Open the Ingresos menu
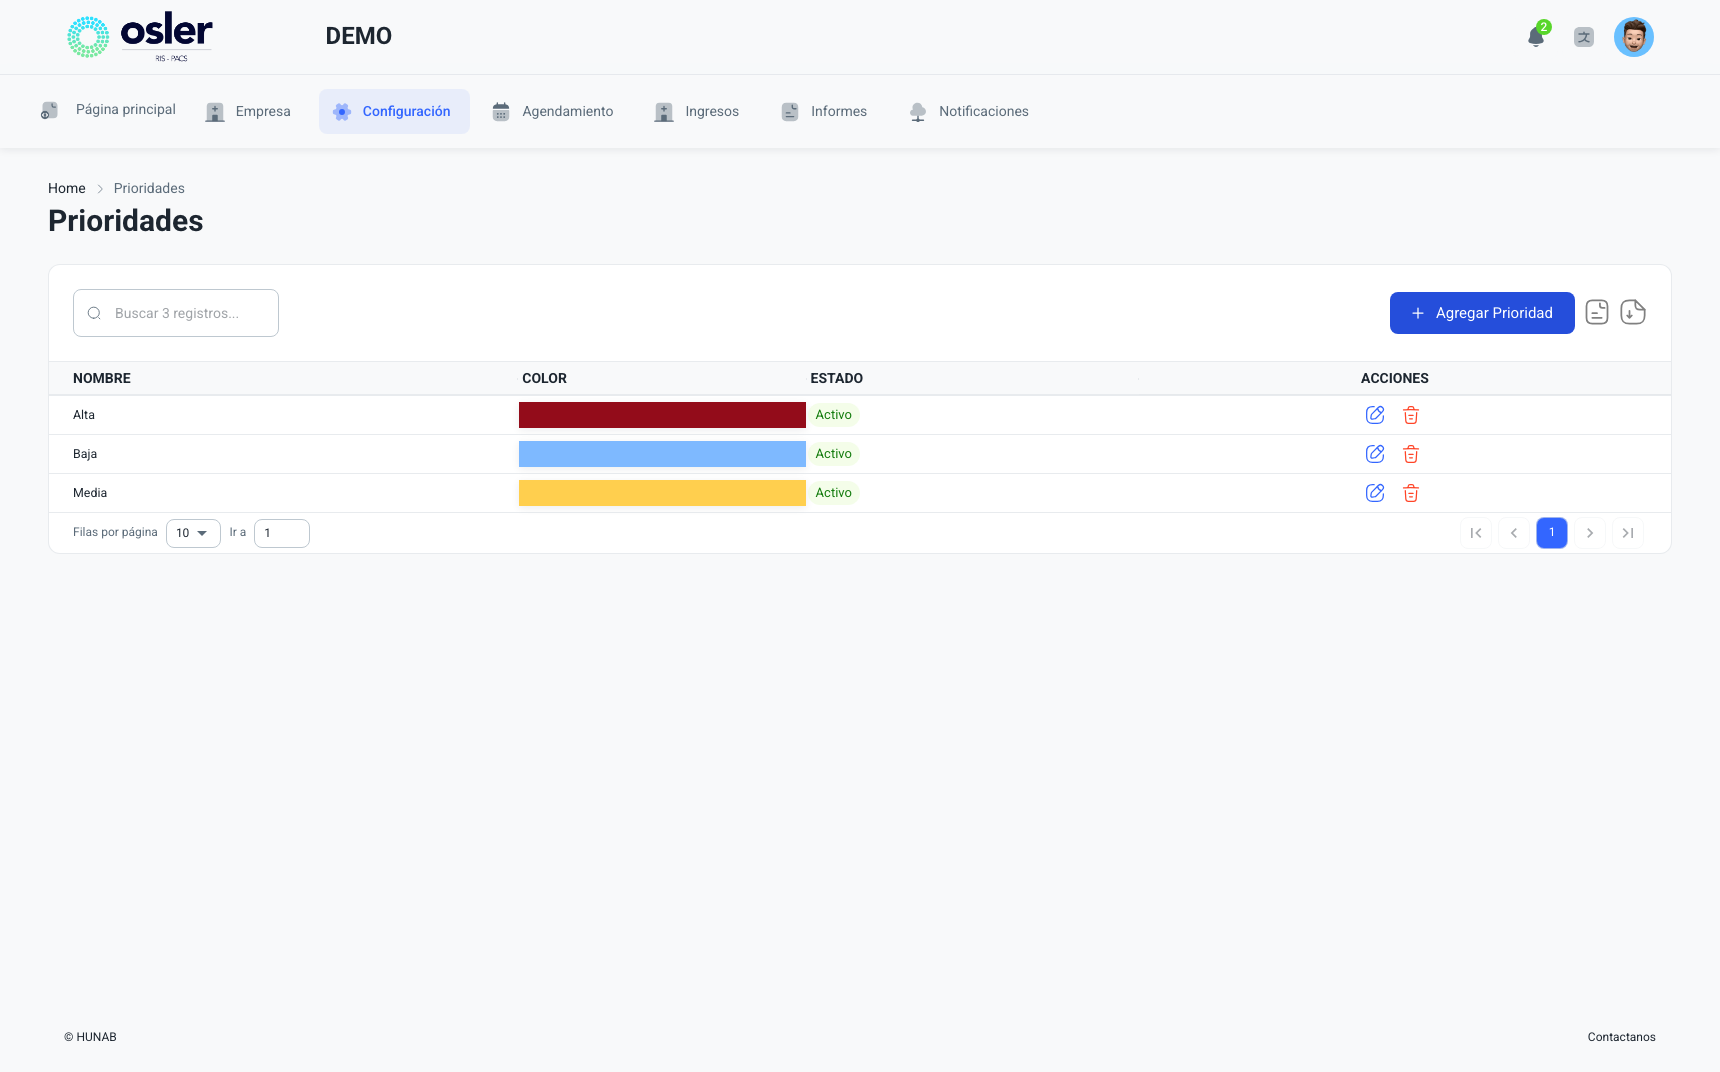This screenshot has width=1720, height=1072. 697,111
